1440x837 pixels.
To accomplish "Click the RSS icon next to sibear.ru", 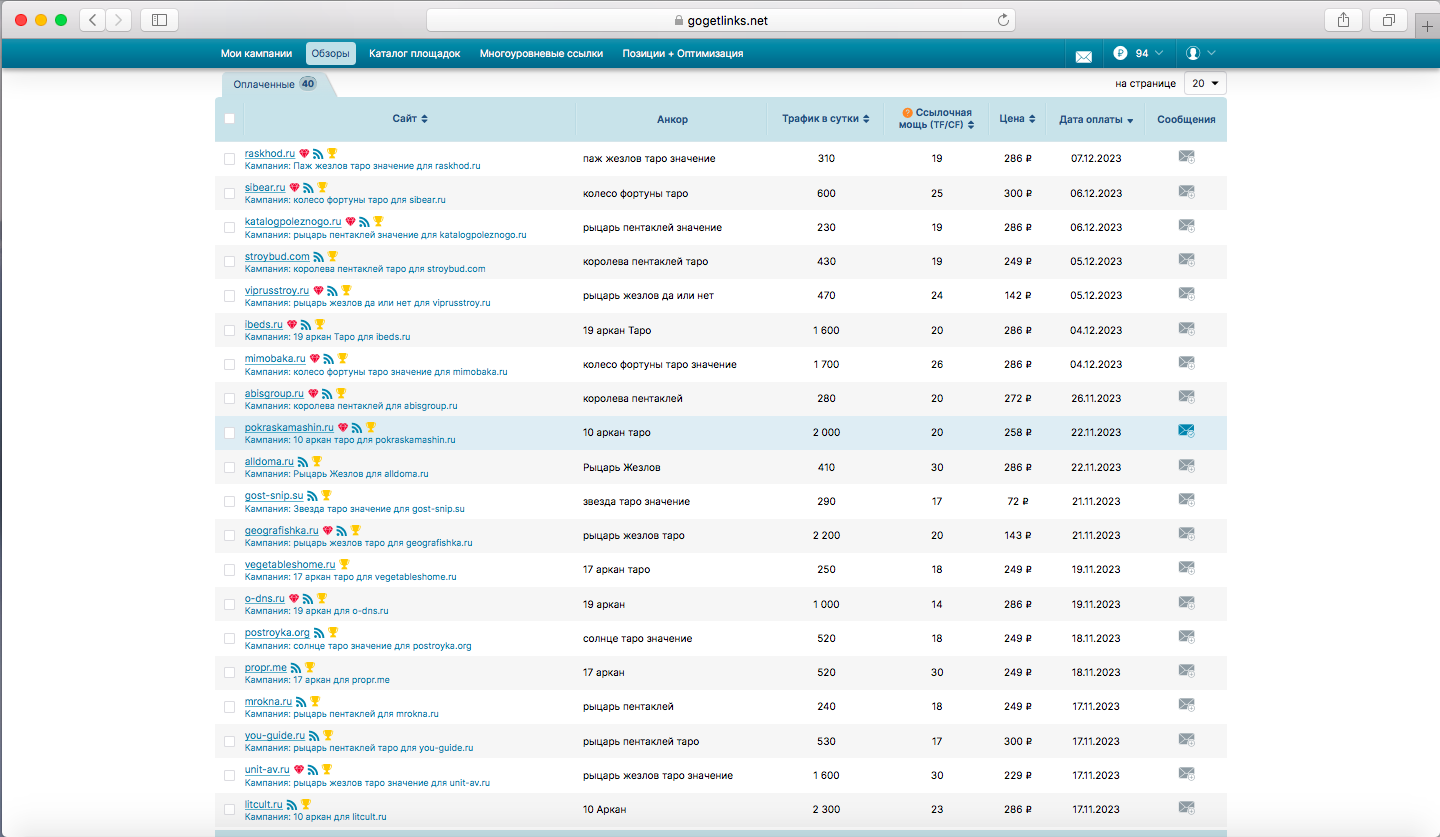I will pos(309,188).
